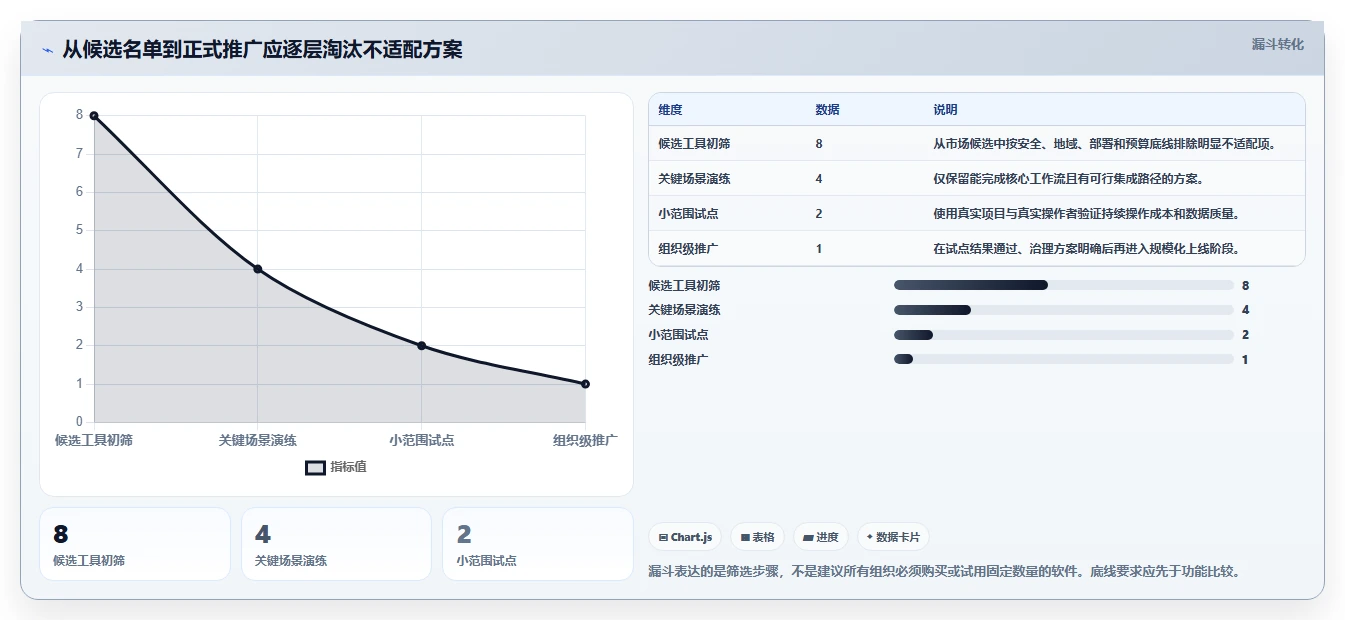Image resolution: width=1345 pixels, height=620 pixels.
Task: Click the 数据卡片 chip
Action: click(893, 537)
